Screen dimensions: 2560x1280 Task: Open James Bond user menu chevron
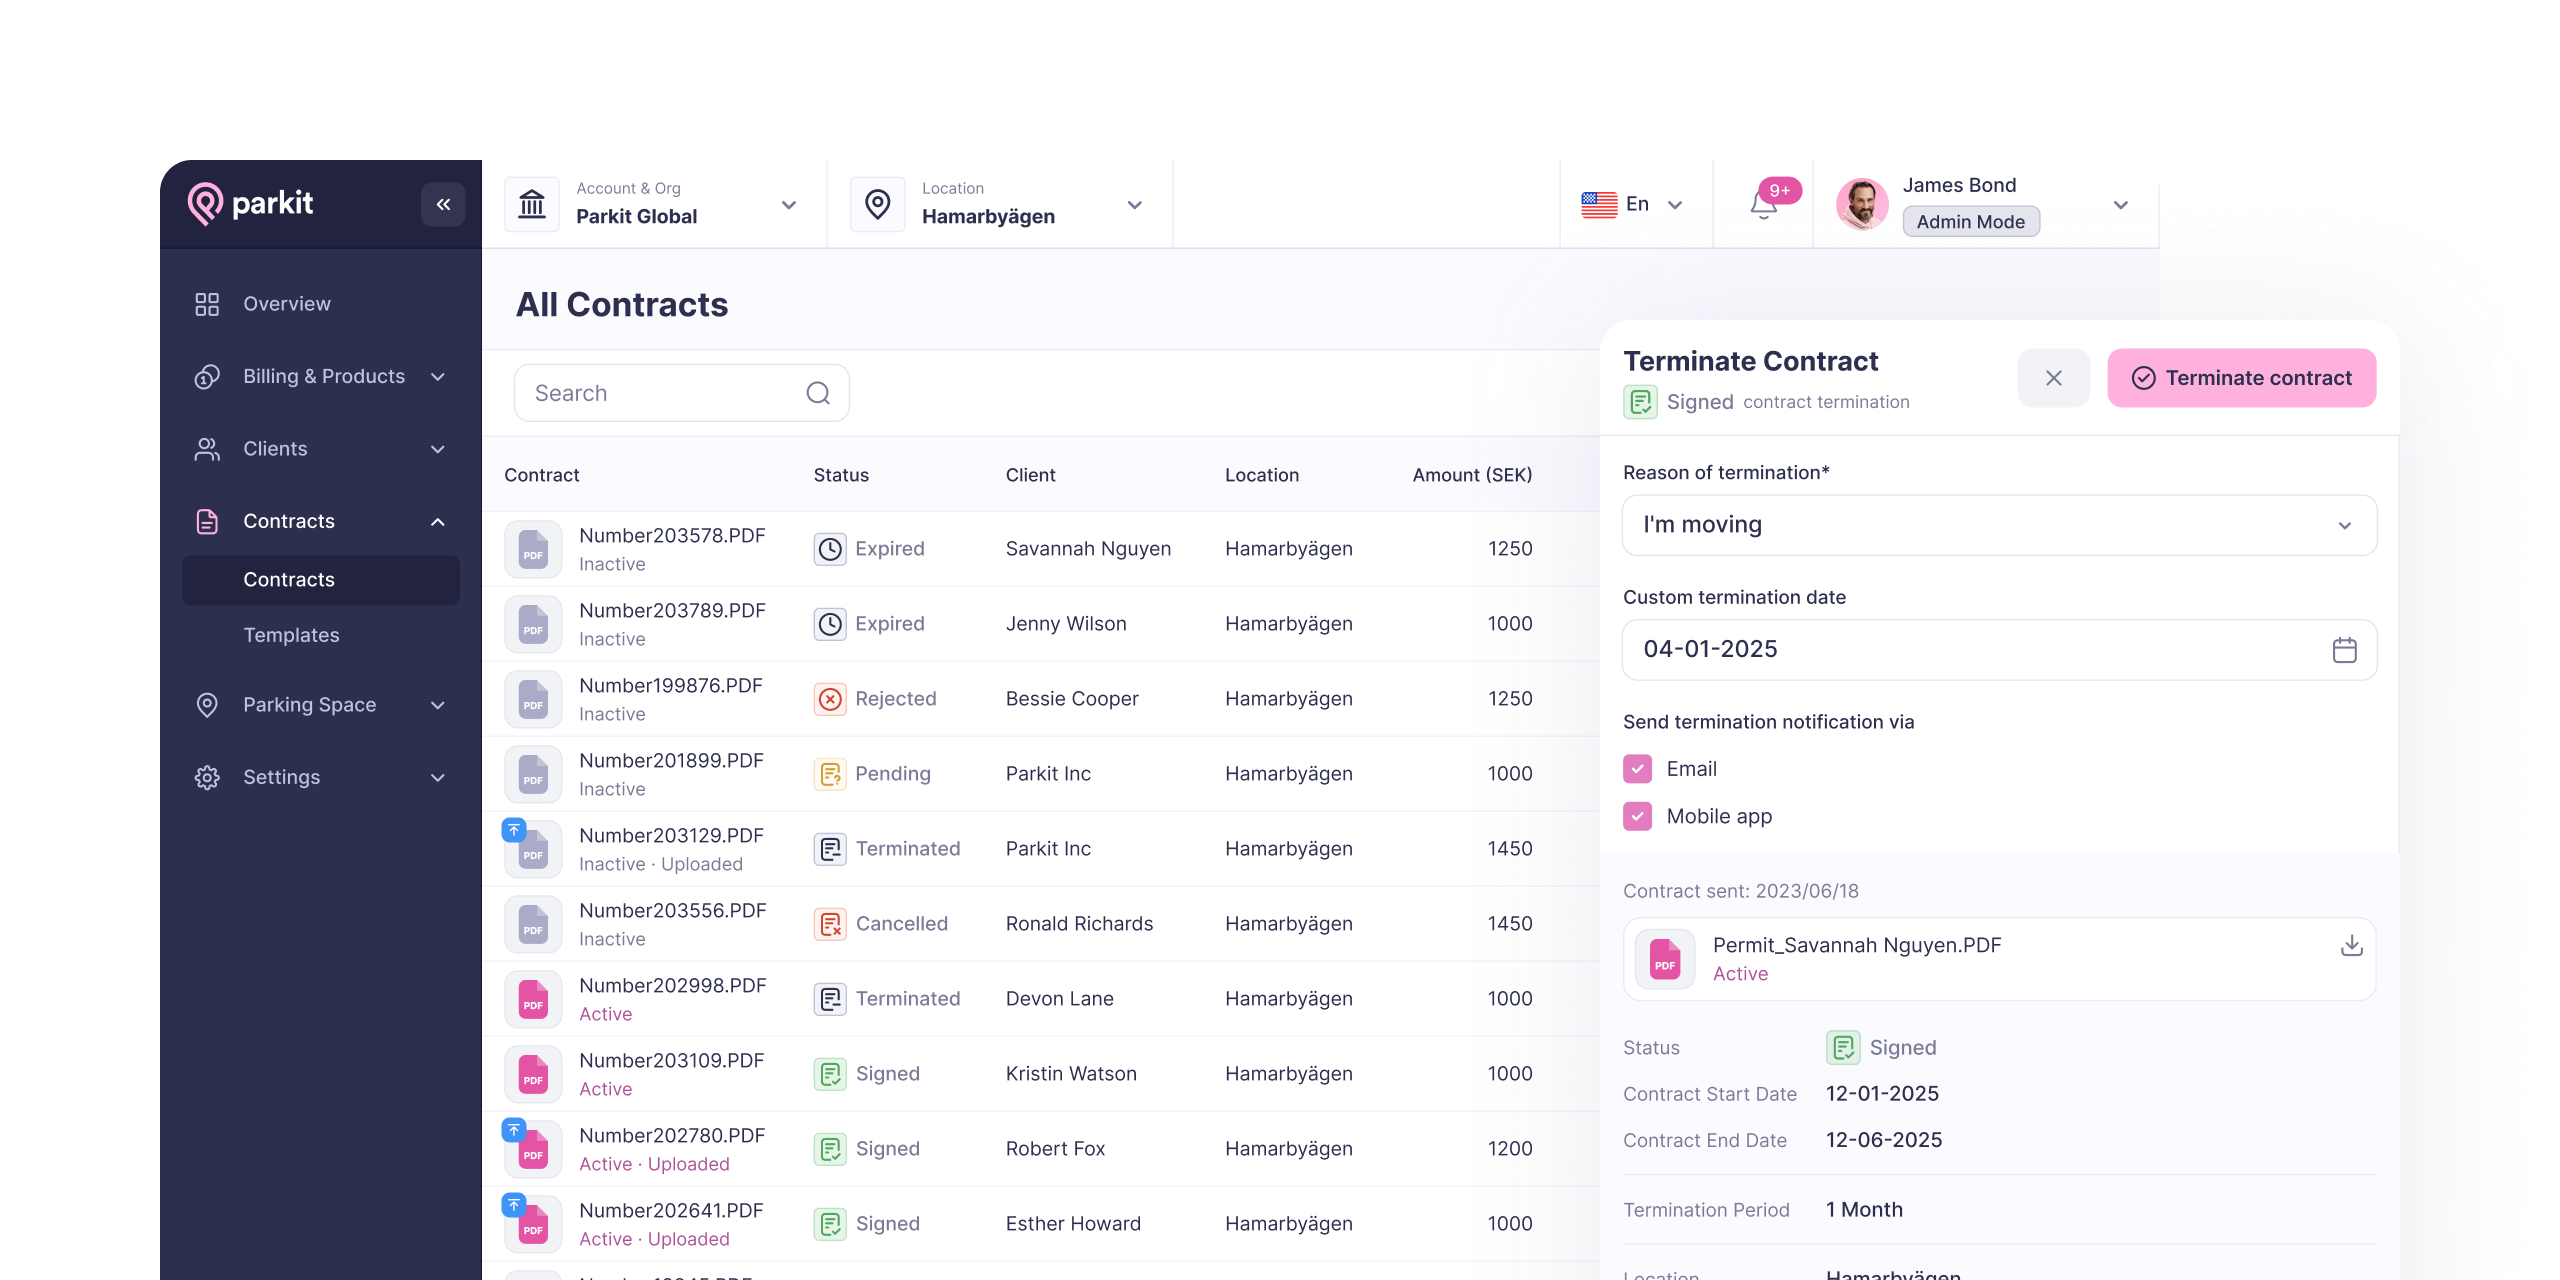tap(2121, 205)
